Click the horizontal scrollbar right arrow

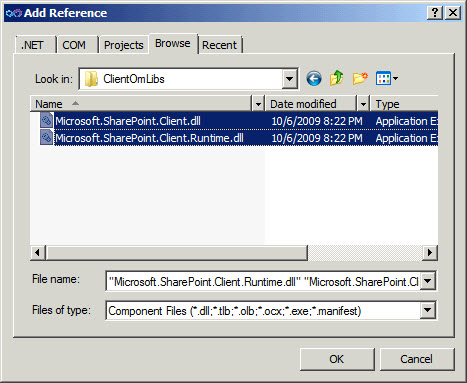[x=430, y=253]
